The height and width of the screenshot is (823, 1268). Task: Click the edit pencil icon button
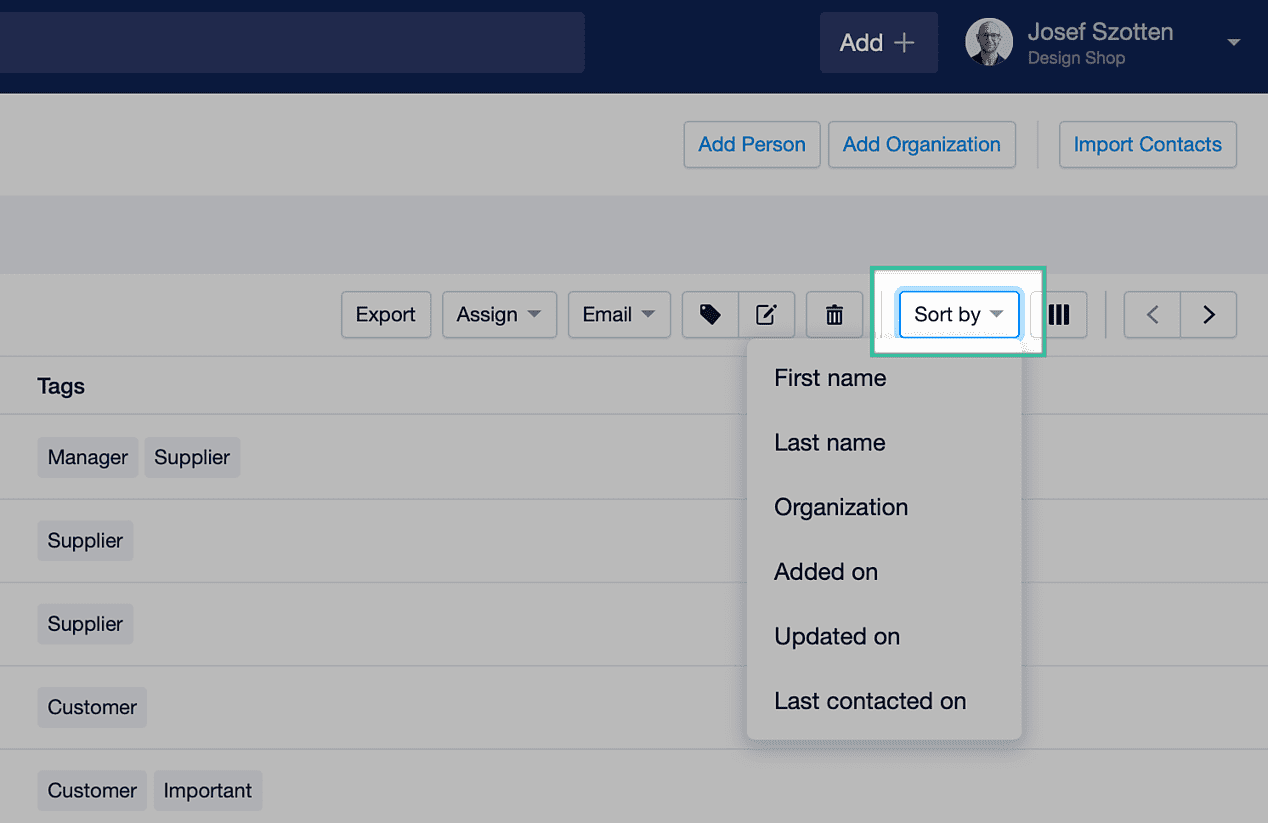767,315
